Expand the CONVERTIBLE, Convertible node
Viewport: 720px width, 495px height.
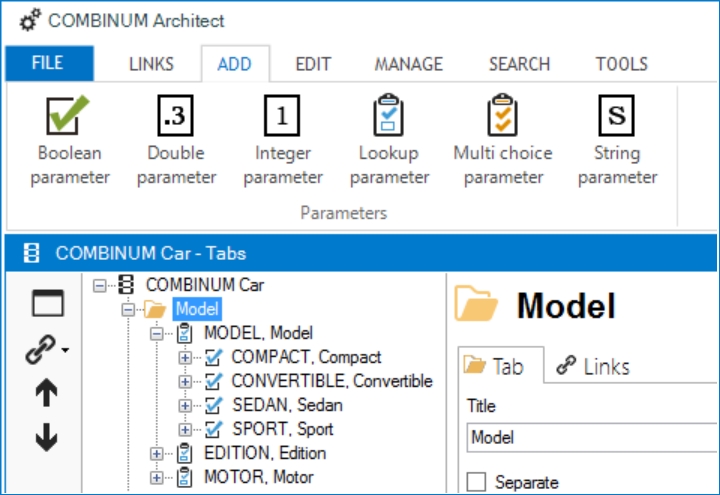[185, 381]
